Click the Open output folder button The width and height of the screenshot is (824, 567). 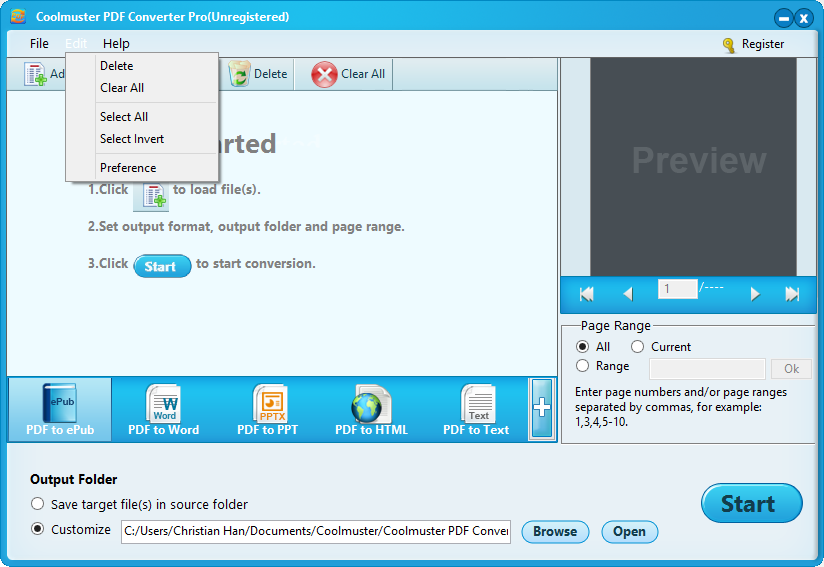[x=629, y=531]
